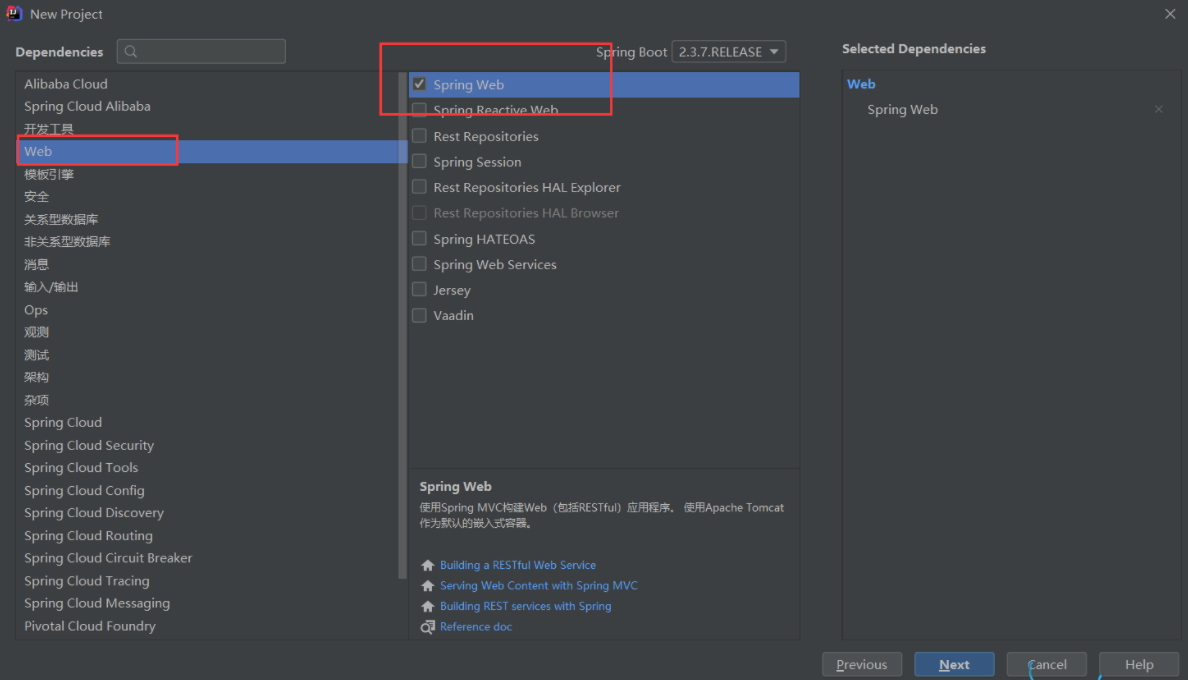Focus the Dependencies search input field
This screenshot has height=680, width=1188.
(201, 51)
